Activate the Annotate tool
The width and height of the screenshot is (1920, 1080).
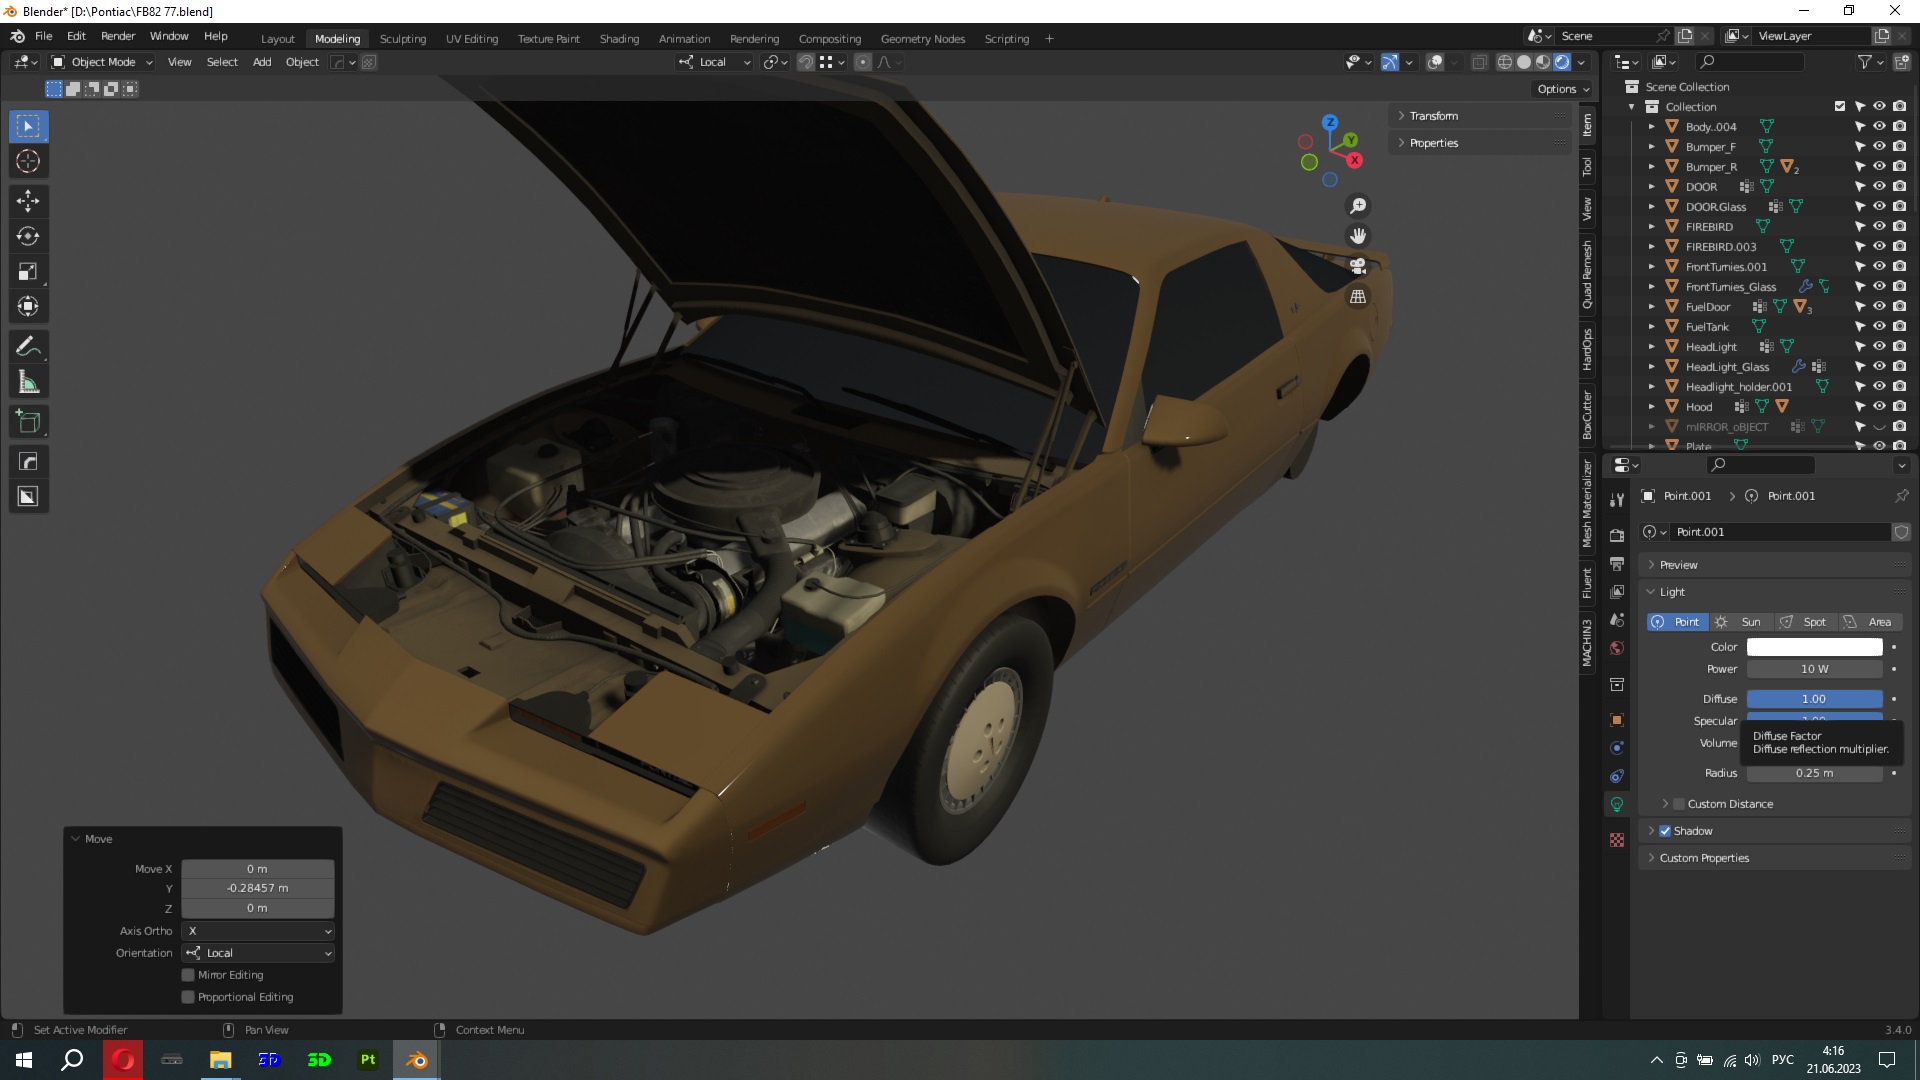click(x=28, y=347)
